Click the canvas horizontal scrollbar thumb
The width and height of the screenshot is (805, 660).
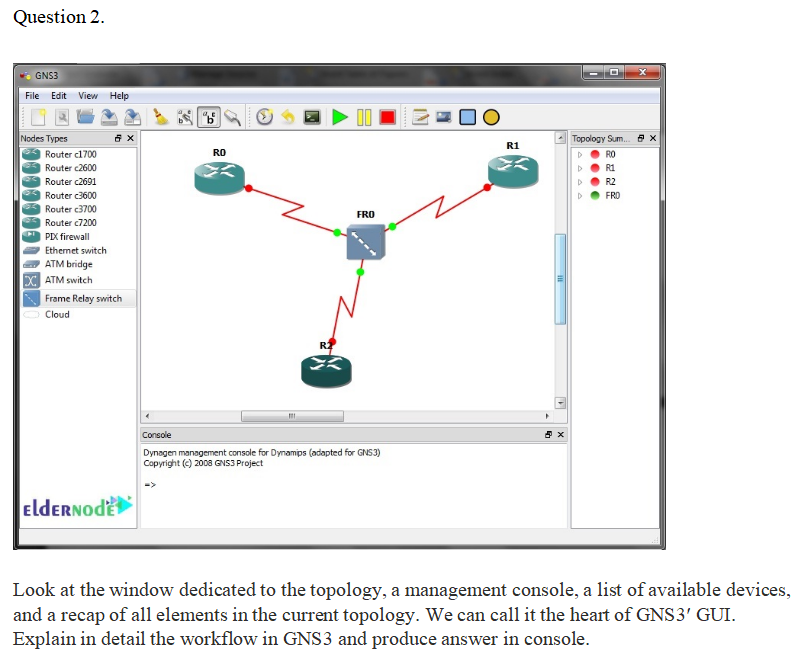point(292,416)
